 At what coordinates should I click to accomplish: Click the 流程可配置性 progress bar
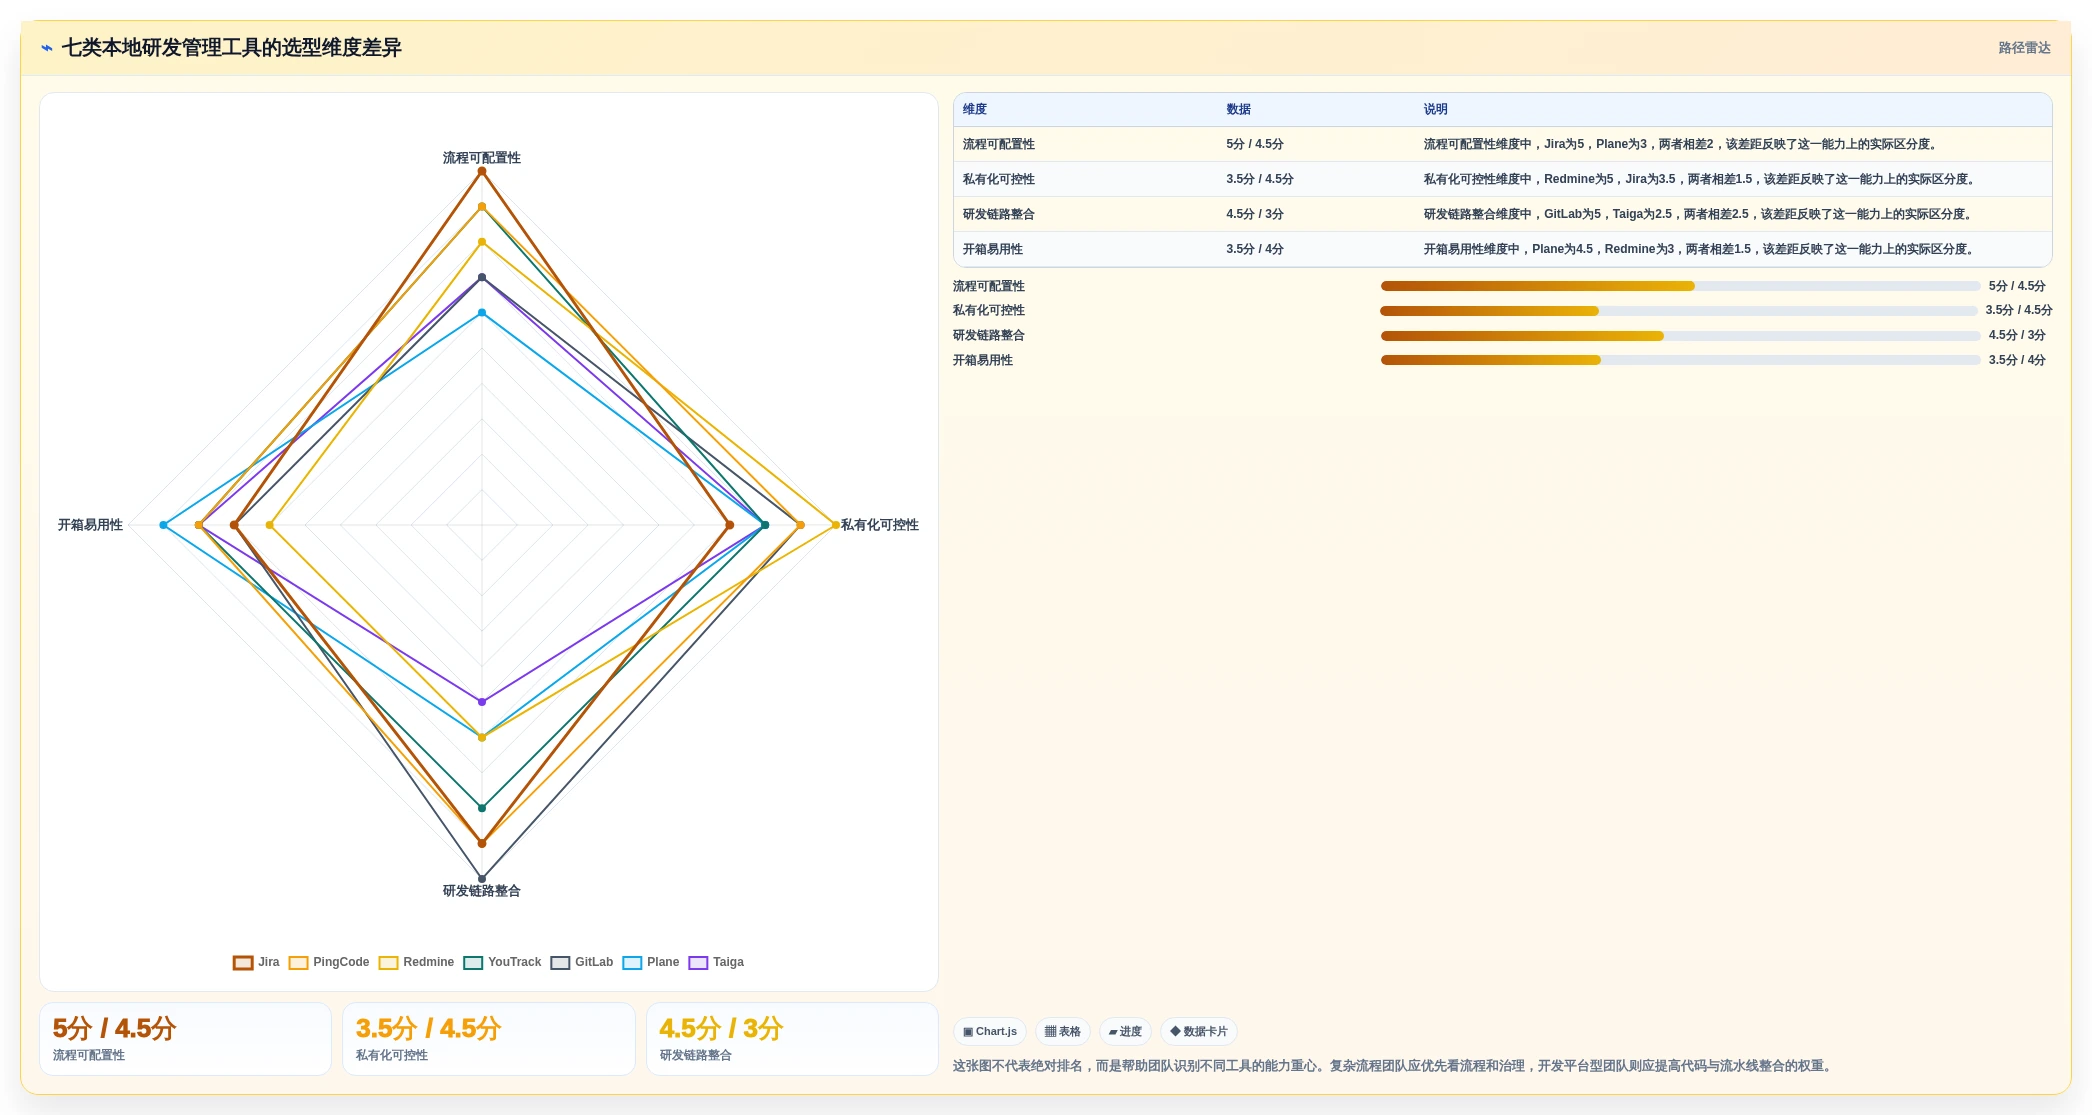point(1680,286)
